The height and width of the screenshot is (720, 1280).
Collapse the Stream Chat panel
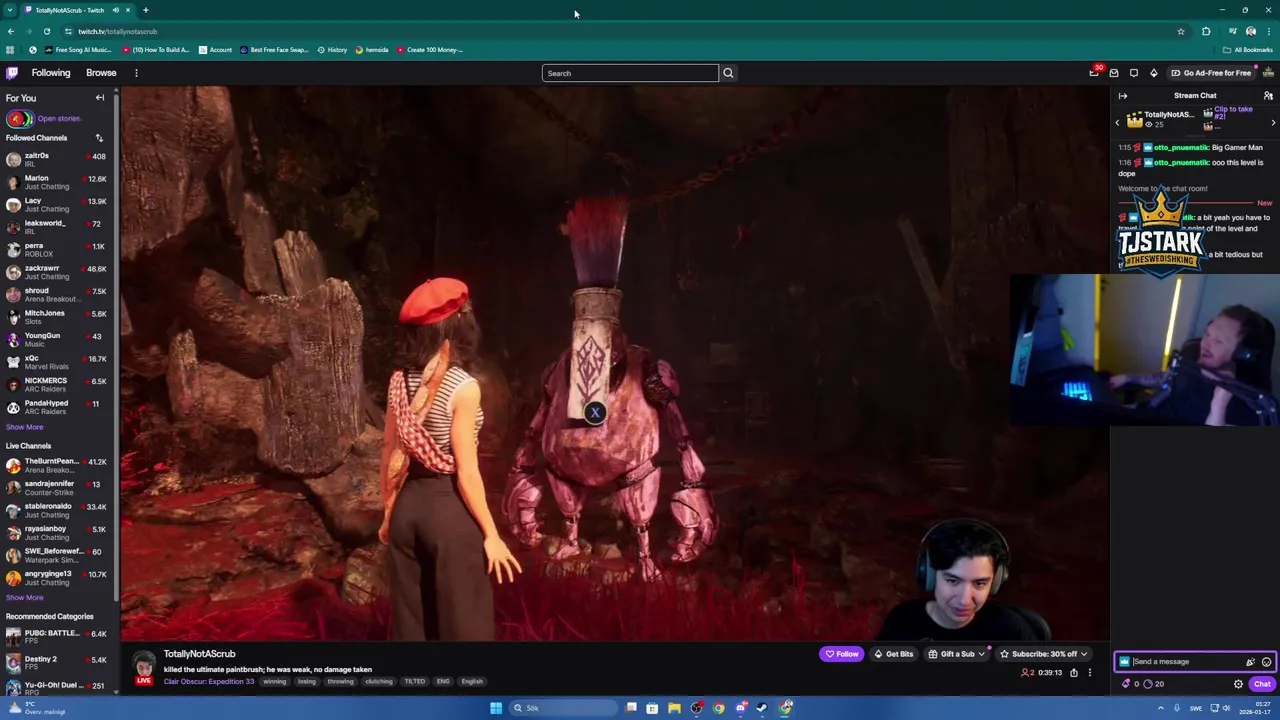(x=1123, y=96)
